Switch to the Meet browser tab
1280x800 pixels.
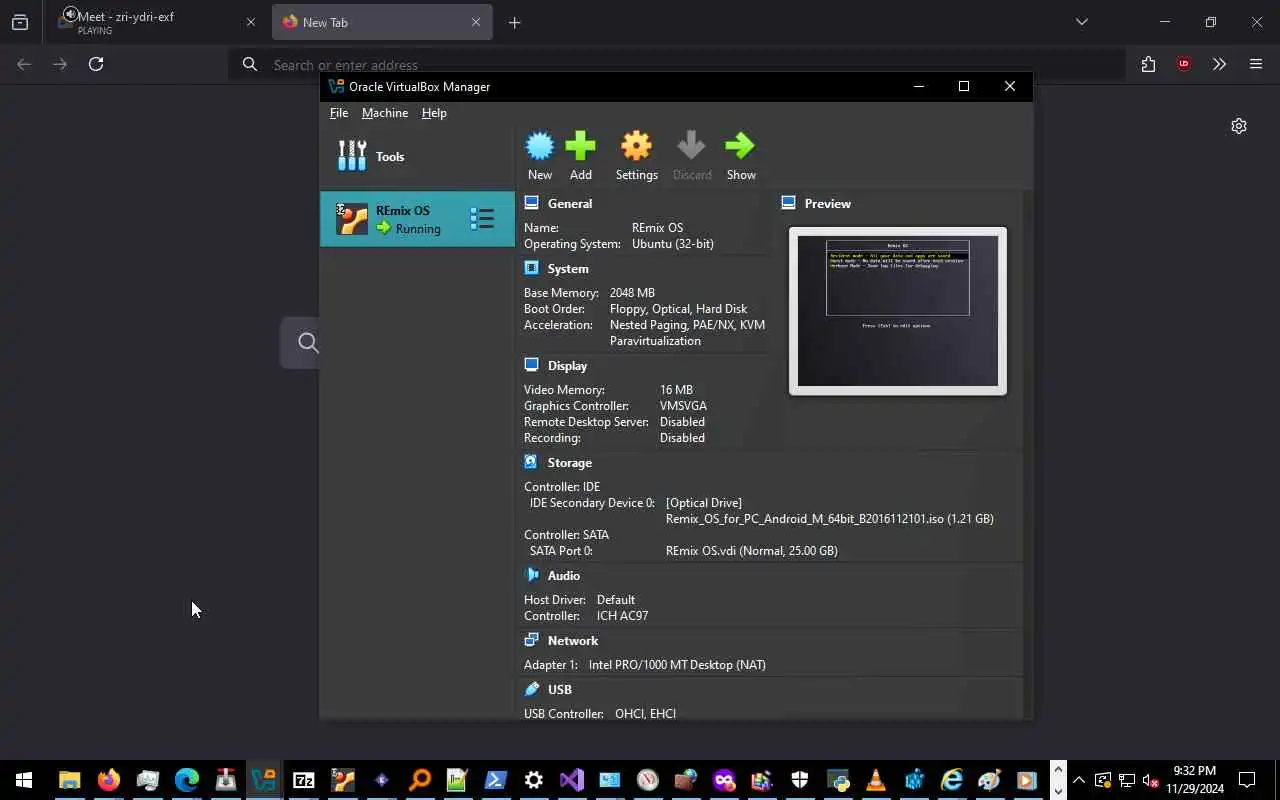(x=157, y=22)
